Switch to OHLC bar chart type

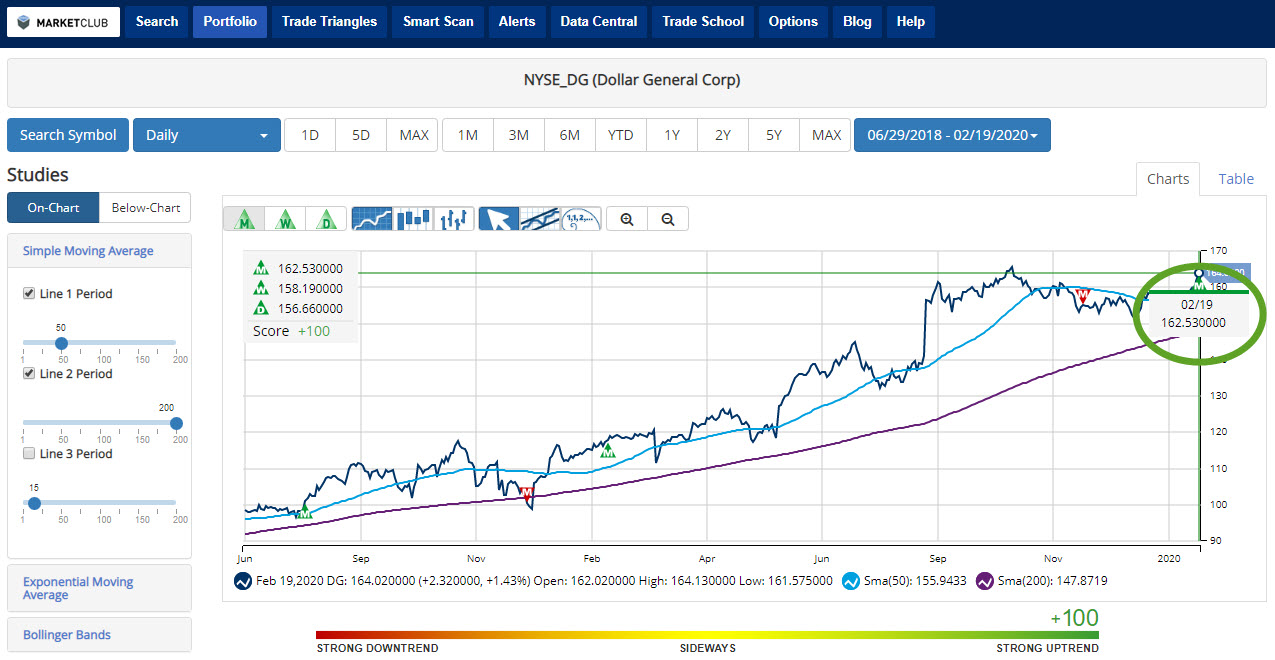tap(454, 219)
